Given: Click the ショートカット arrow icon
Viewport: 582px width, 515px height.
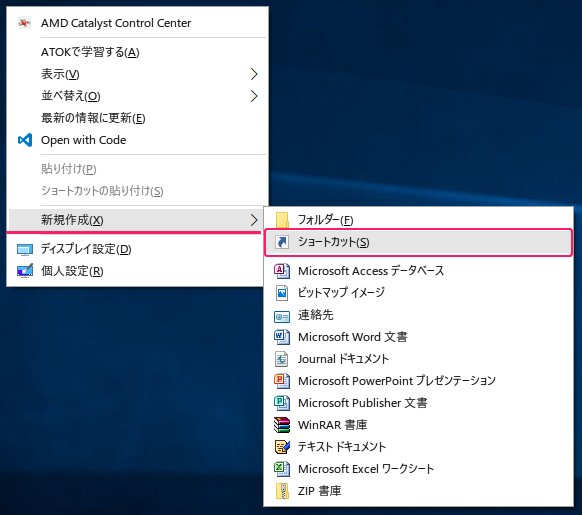Looking at the screenshot, I should 282,242.
